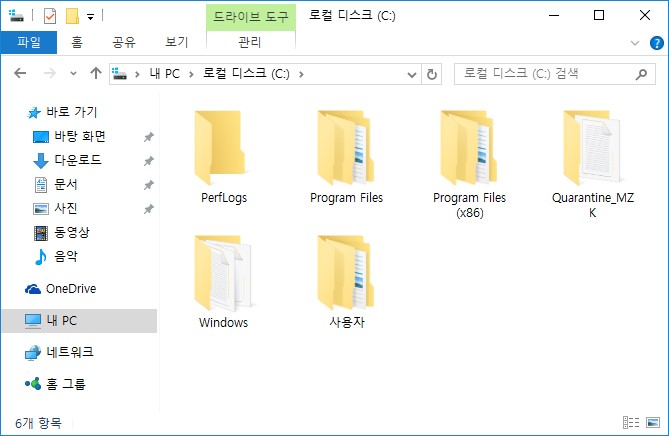The height and width of the screenshot is (436, 669).
Task: Select the Windows folder icon
Action: click(x=223, y=273)
